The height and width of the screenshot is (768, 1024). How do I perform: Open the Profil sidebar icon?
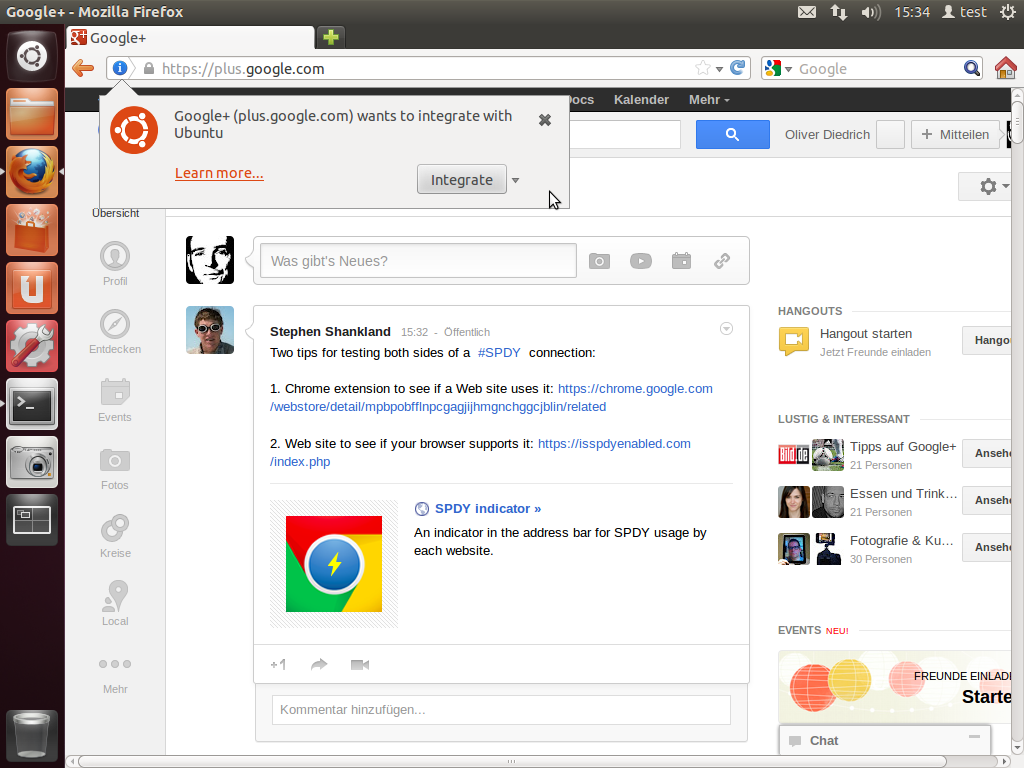point(115,256)
